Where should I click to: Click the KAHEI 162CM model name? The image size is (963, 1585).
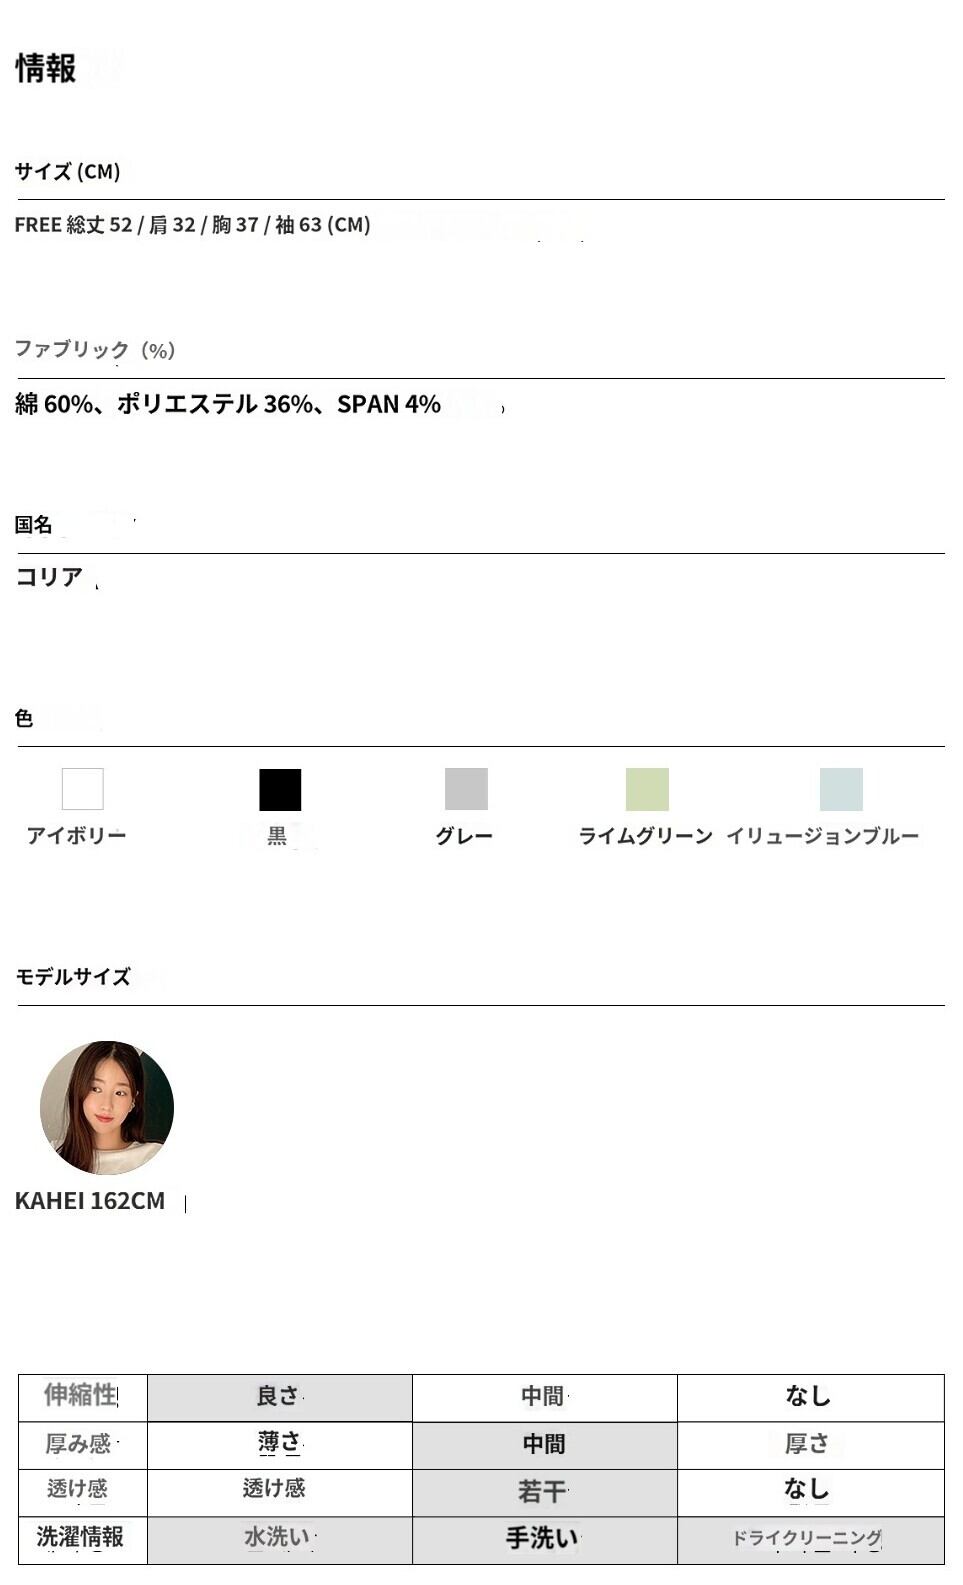[x=90, y=1201]
